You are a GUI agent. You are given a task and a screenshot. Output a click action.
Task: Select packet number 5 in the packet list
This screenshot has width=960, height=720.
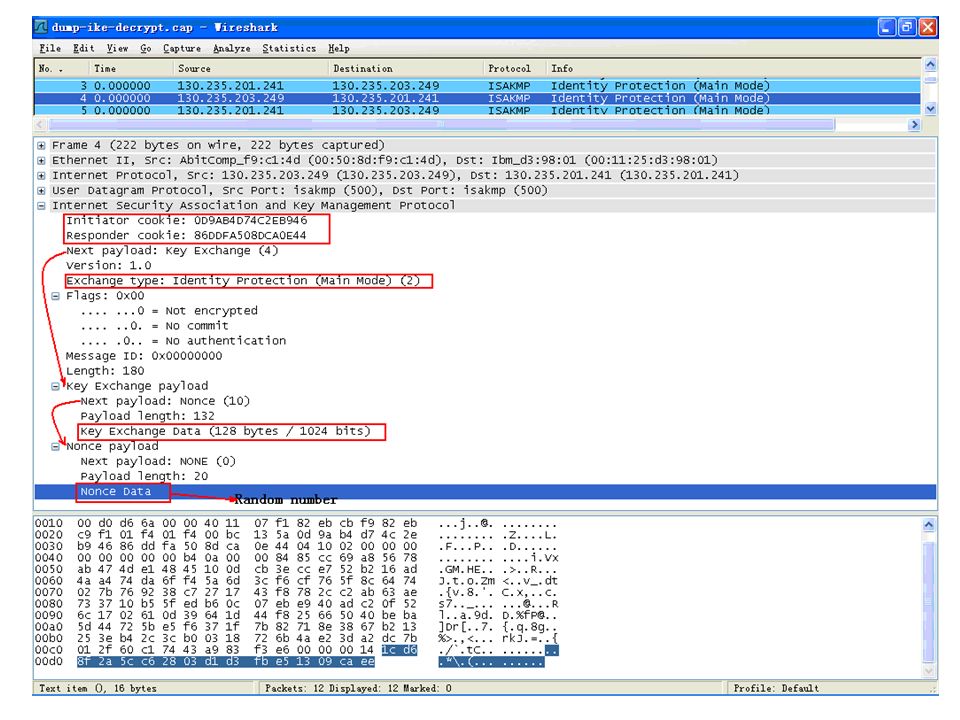478,110
